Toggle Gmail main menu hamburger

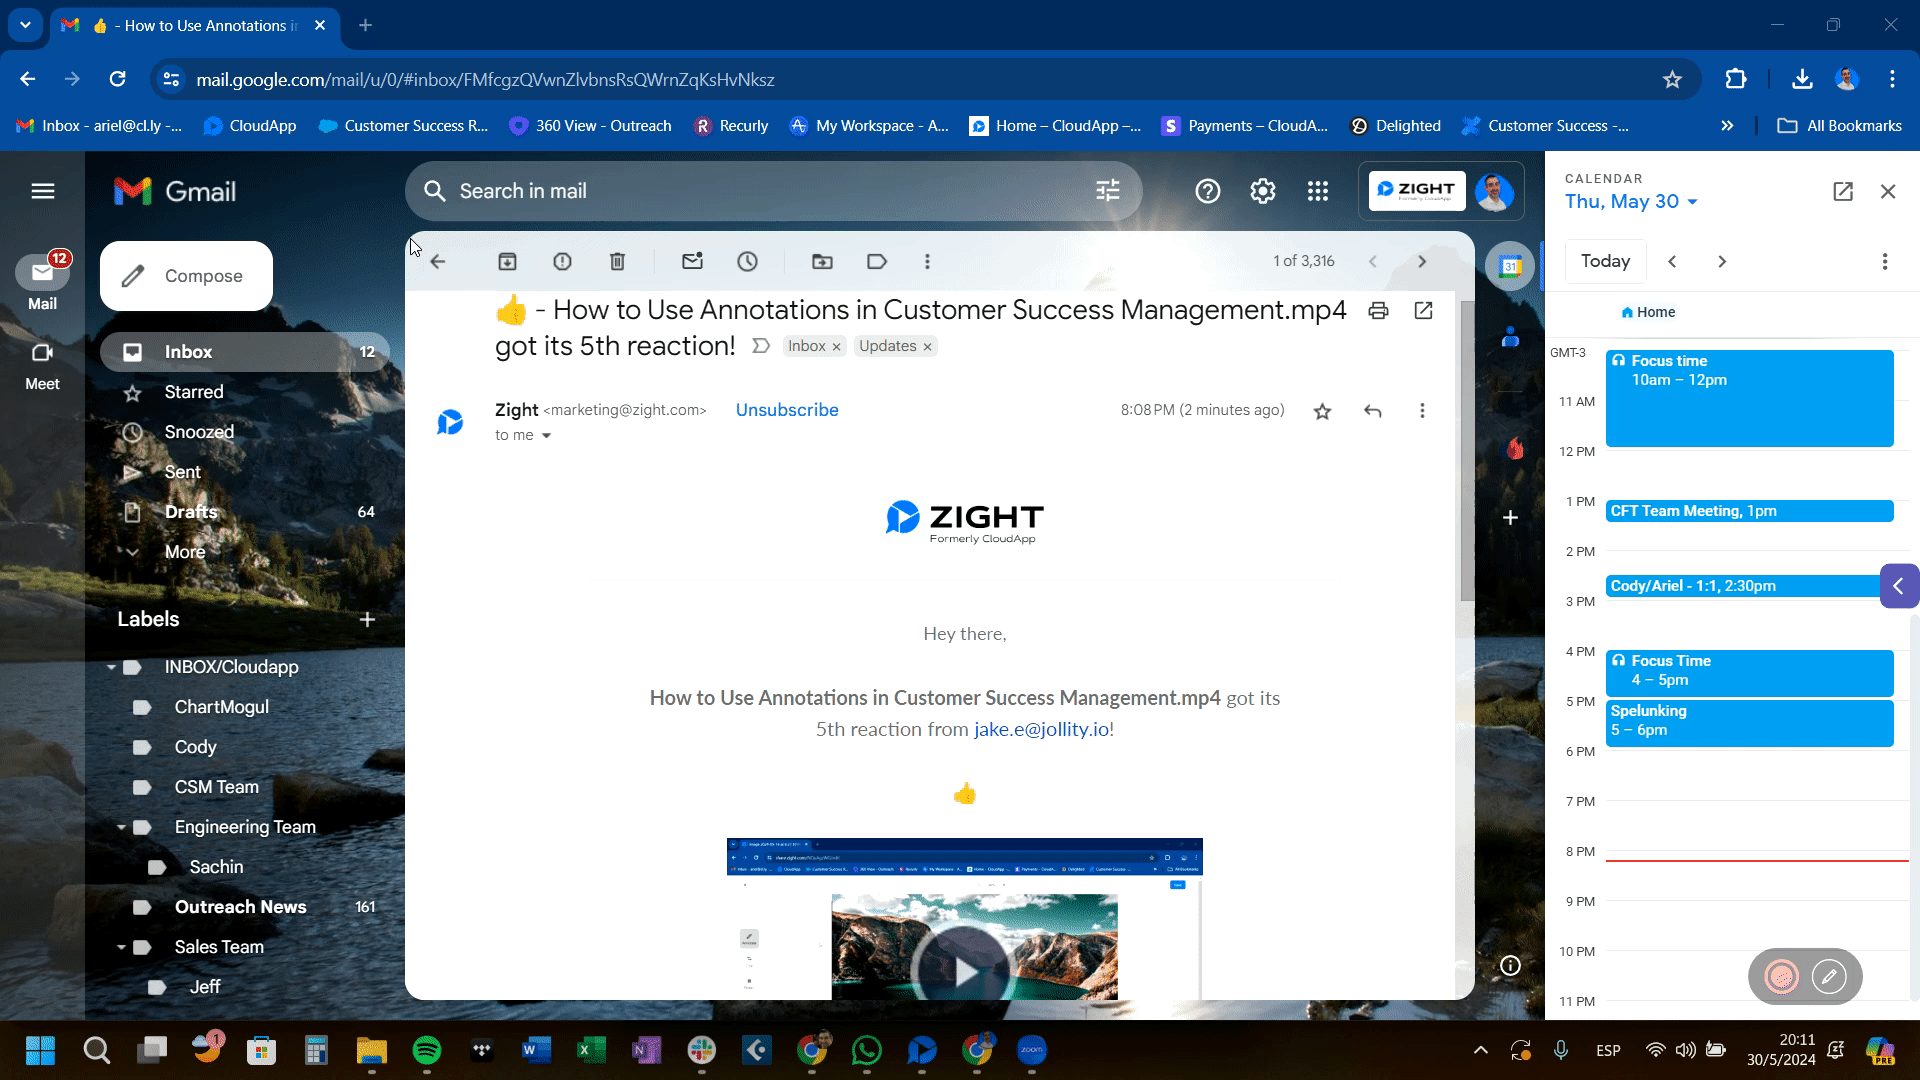[x=43, y=191]
